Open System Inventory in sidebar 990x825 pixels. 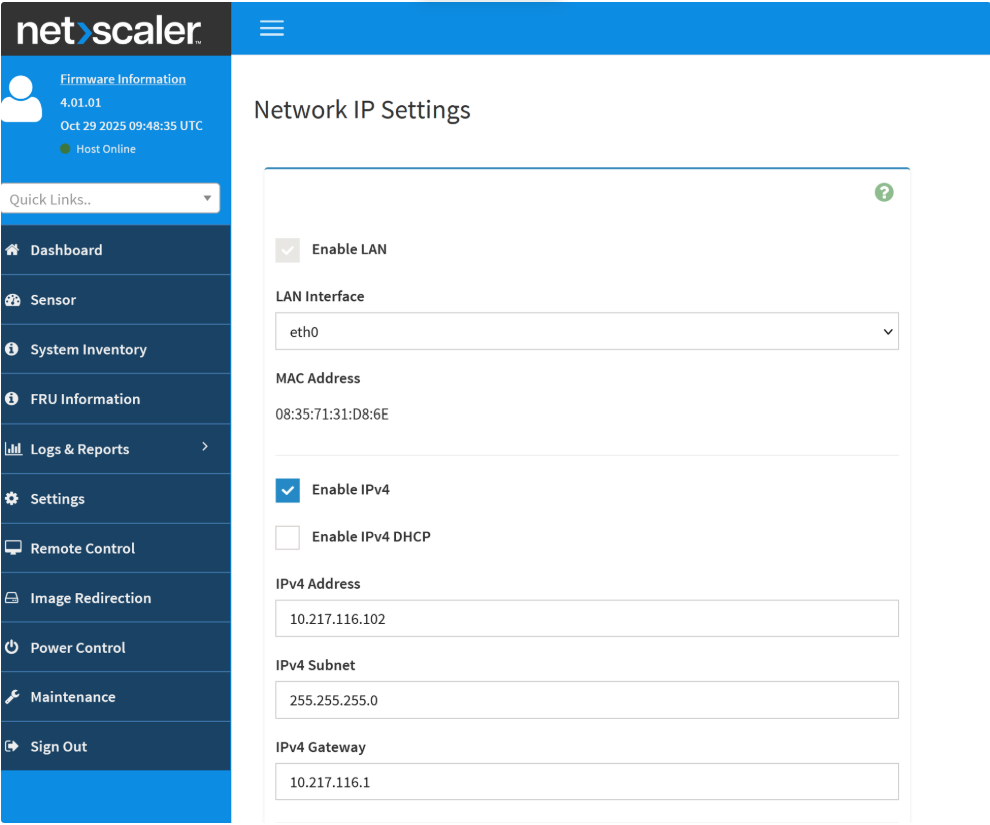pyautogui.click(x=88, y=350)
